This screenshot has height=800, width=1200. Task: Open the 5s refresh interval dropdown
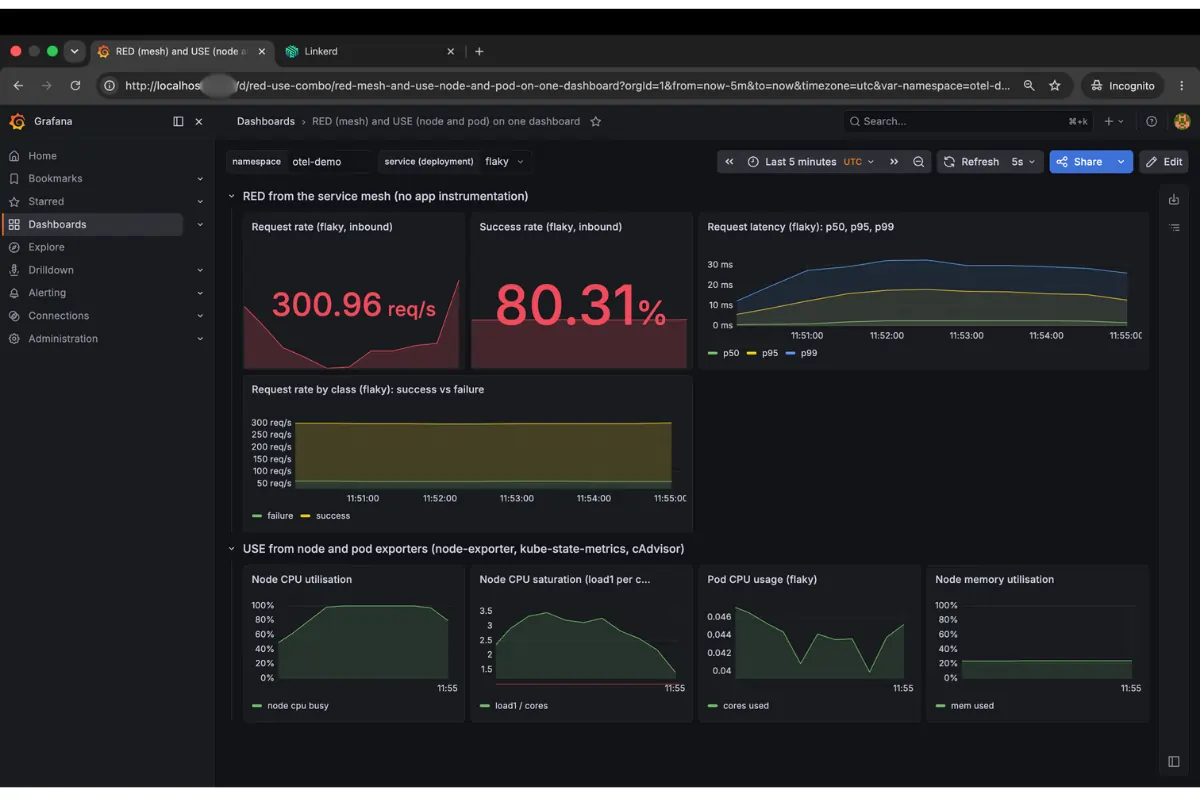[1024, 162]
